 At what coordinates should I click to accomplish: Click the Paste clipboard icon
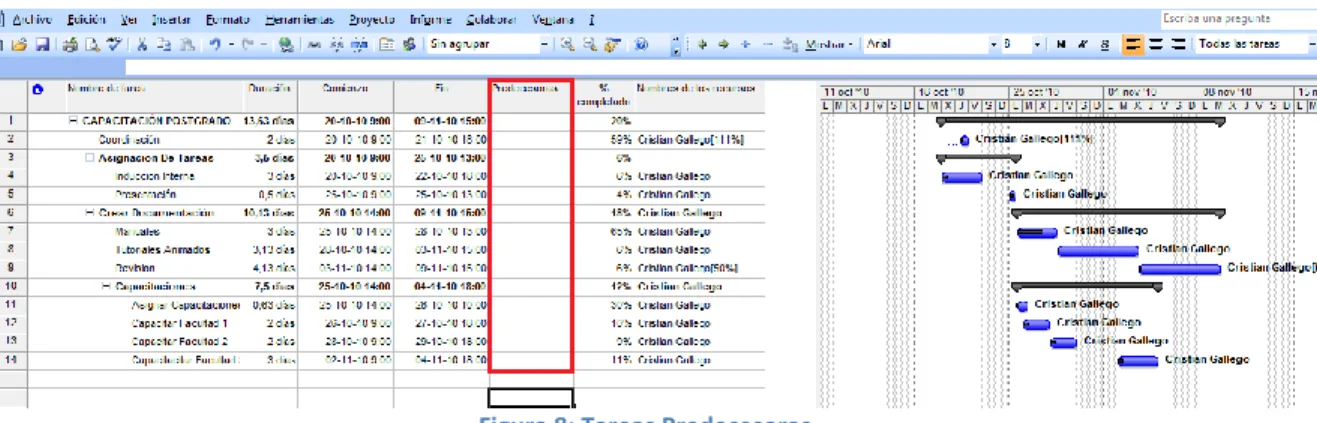point(187,44)
